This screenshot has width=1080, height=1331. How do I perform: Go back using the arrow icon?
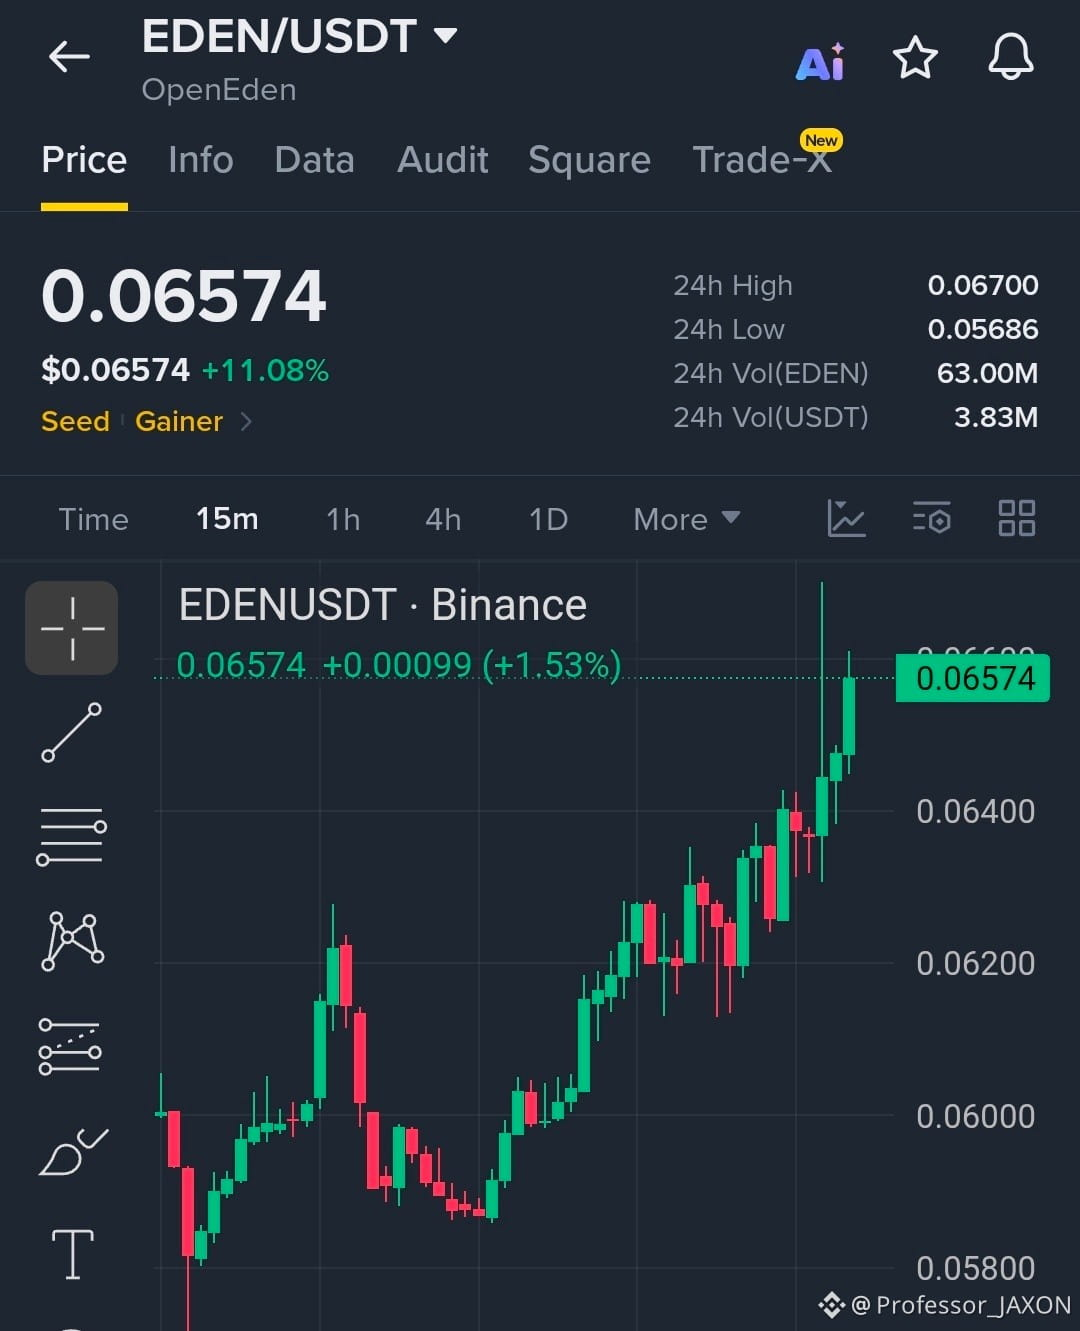tap(69, 57)
